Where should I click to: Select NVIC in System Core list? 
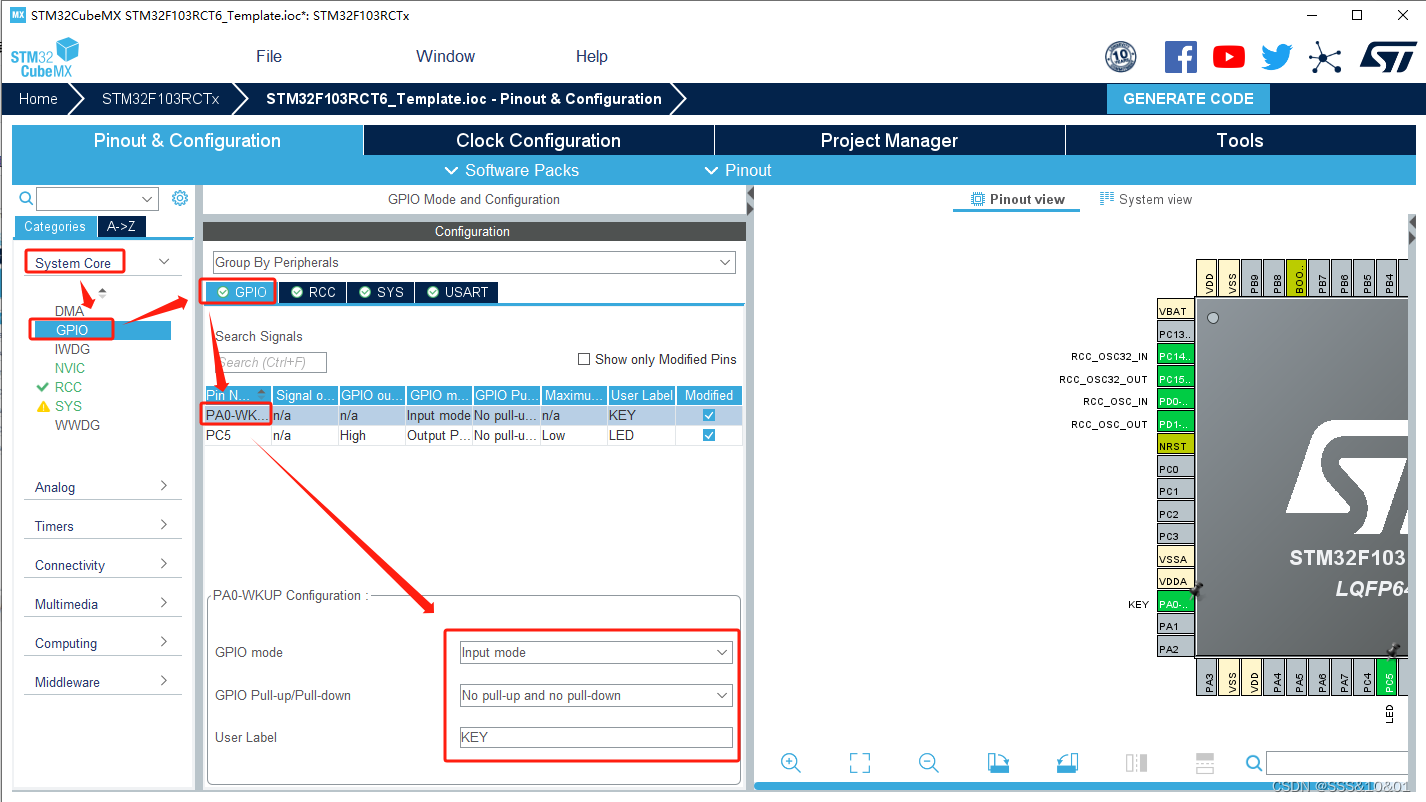tap(70, 368)
